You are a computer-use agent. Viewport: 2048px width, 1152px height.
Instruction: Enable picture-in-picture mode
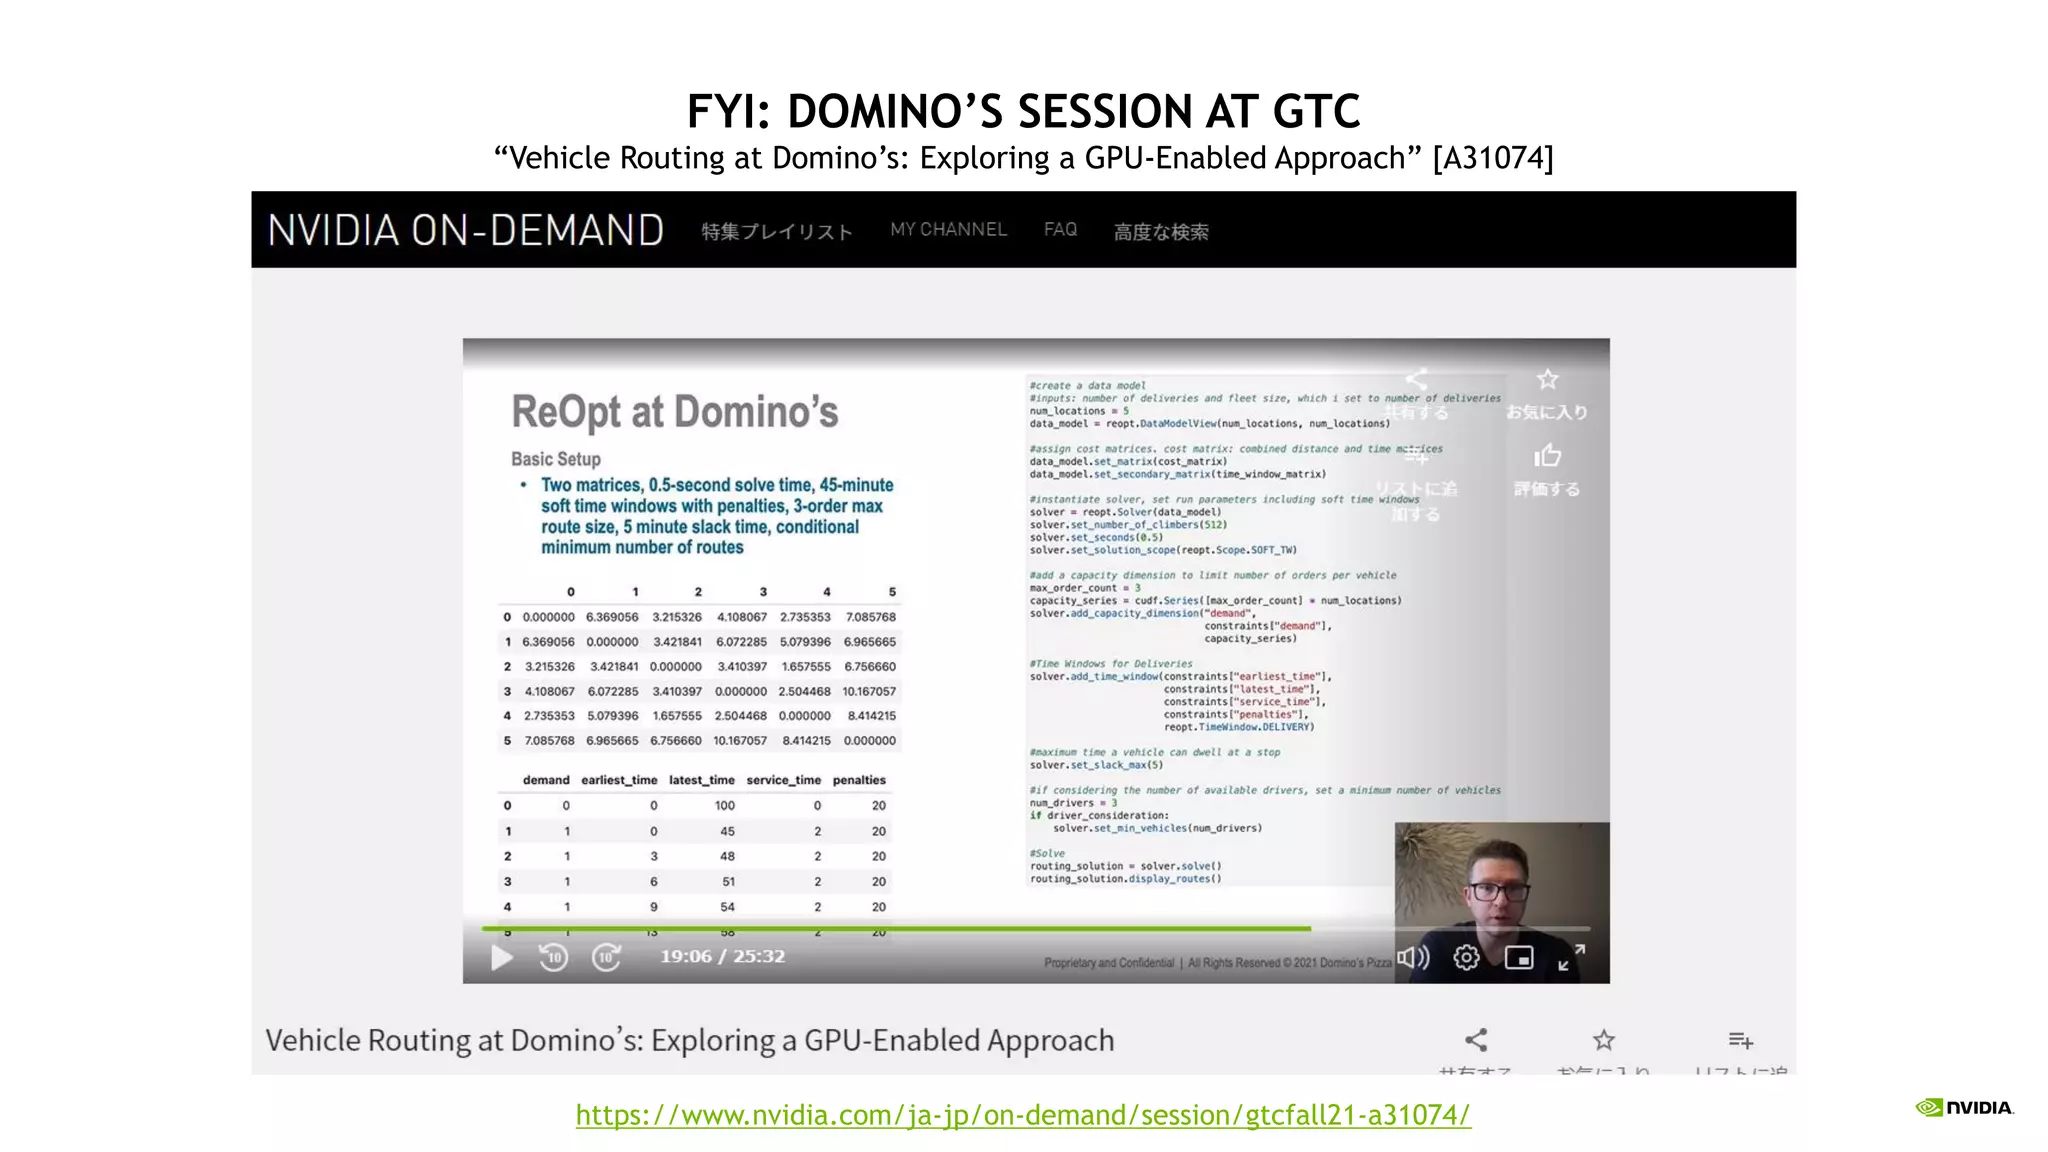click(1519, 958)
